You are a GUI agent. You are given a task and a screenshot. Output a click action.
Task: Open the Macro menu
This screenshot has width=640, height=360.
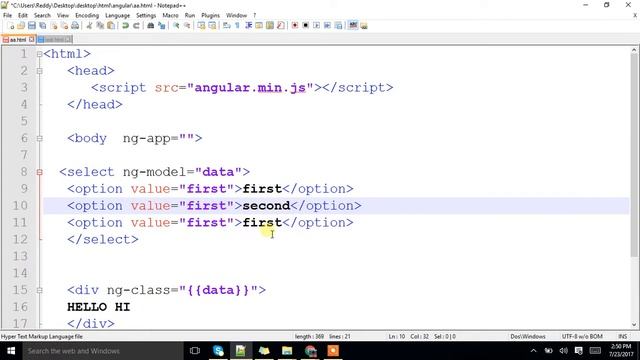pyautogui.click(x=170, y=15)
